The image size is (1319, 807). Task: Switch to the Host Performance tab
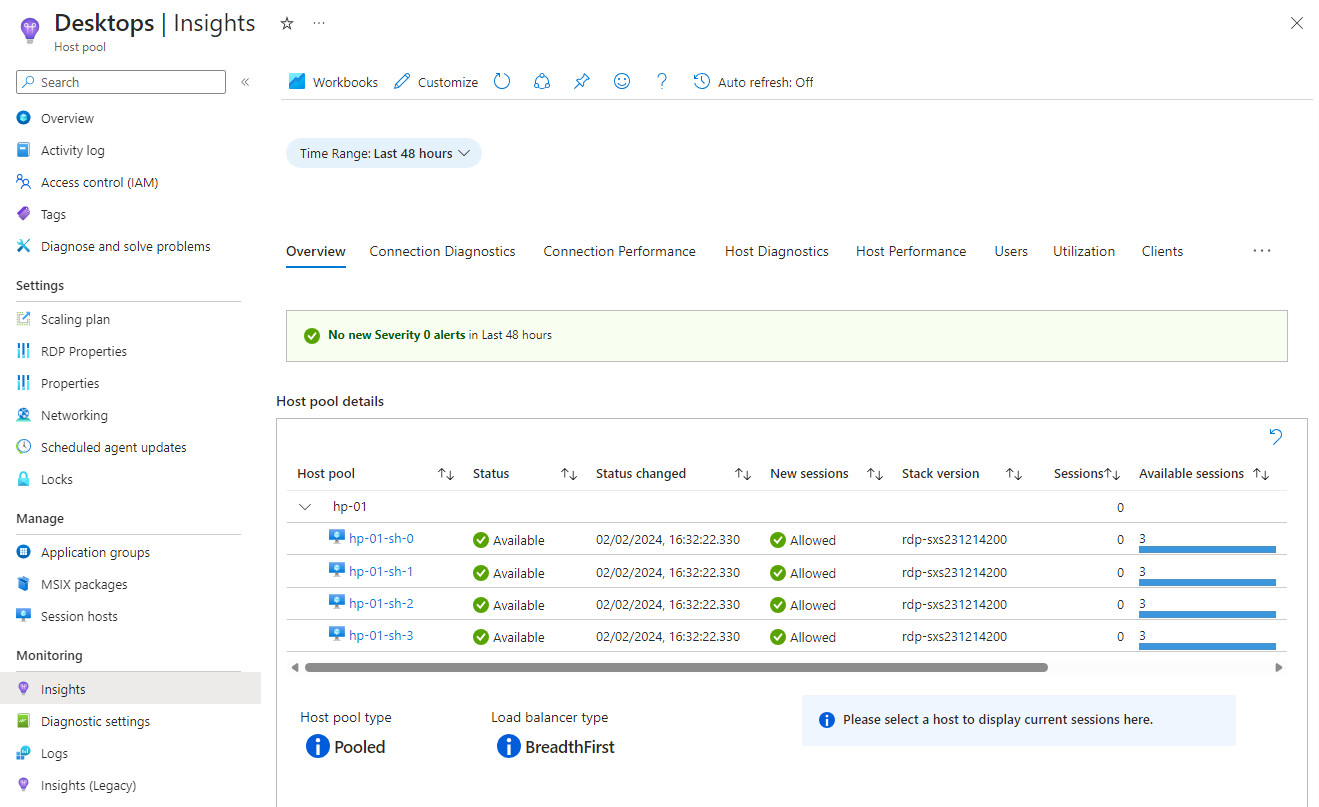(x=910, y=251)
